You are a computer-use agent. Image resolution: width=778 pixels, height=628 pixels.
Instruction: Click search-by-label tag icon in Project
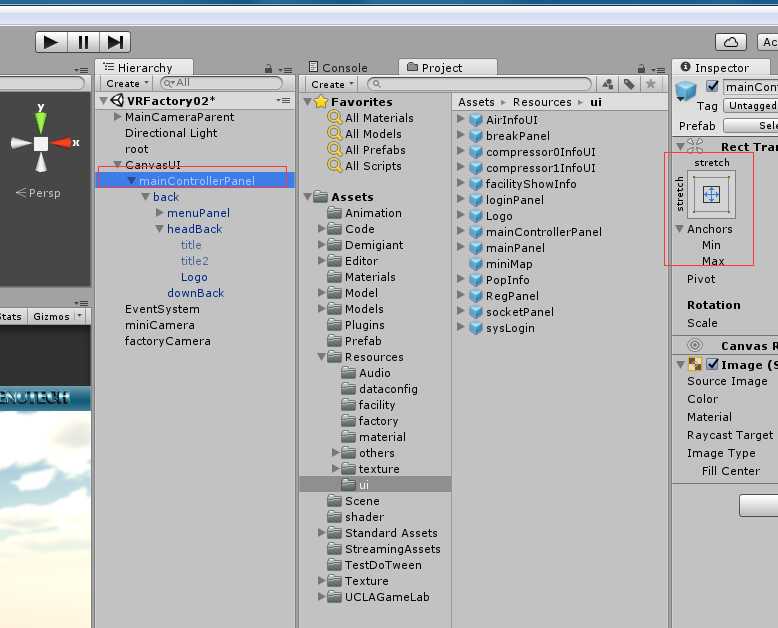coord(629,84)
